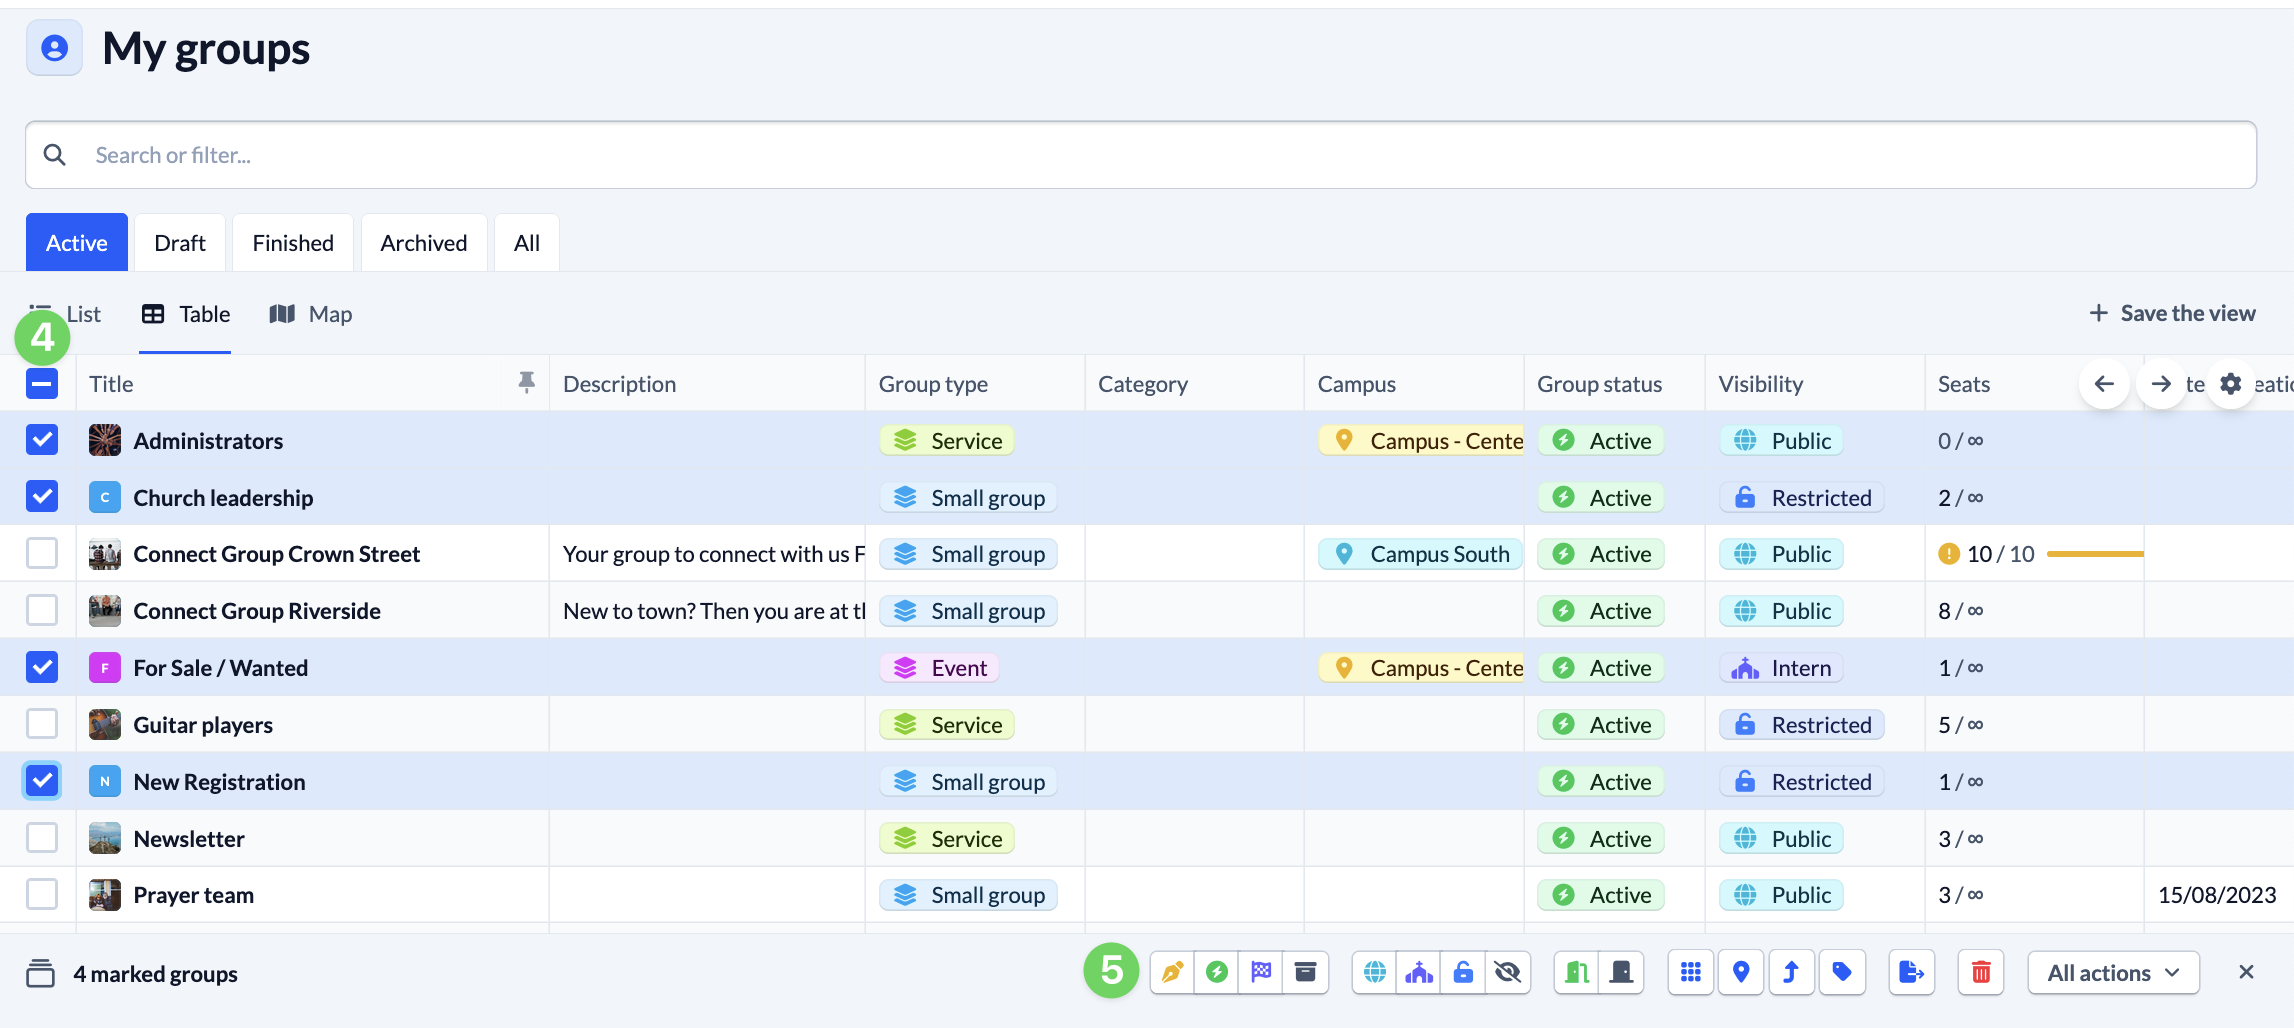Click the blue tag icon in bulk toolbar

point(1842,972)
